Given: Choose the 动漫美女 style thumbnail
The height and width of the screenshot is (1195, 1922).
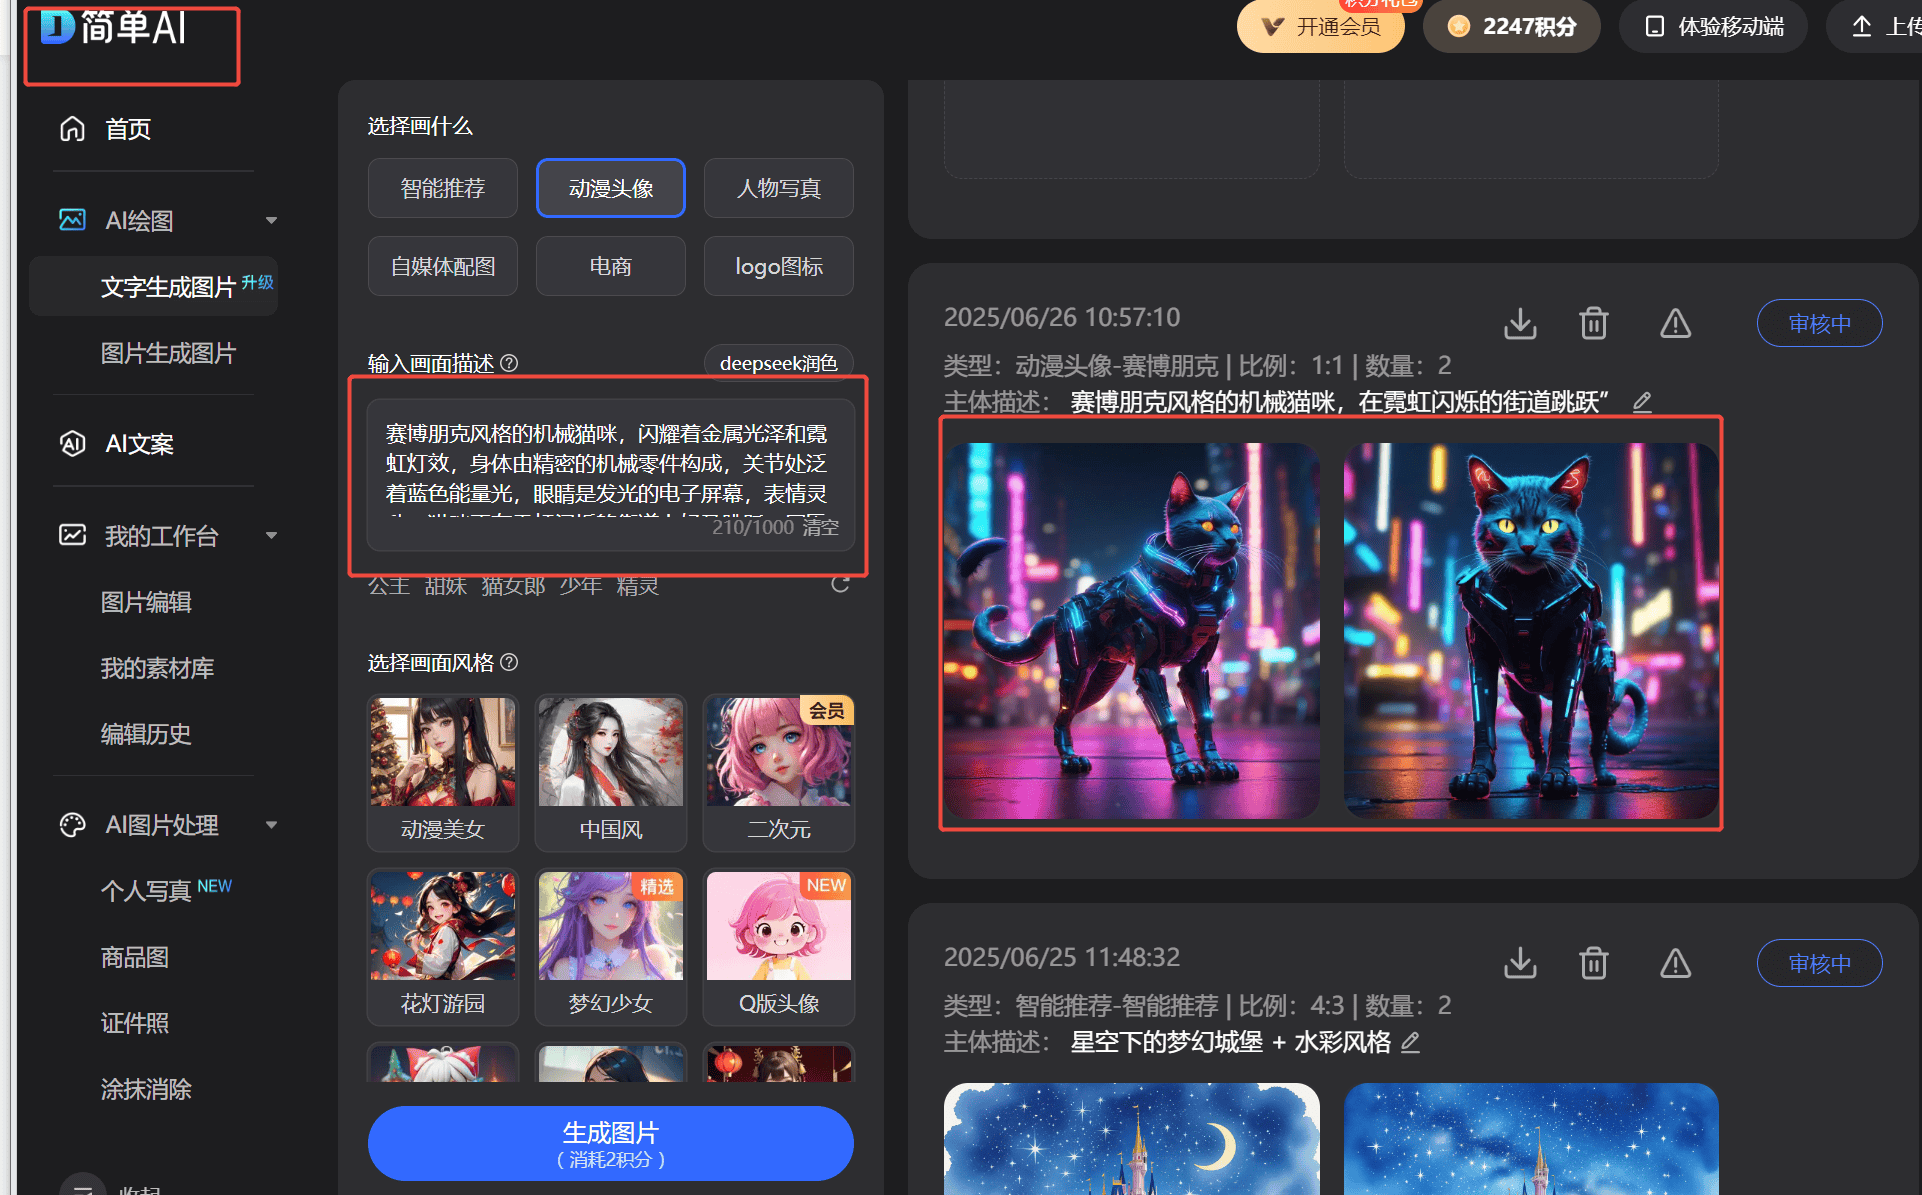Looking at the screenshot, I should (x=443, y=773).
